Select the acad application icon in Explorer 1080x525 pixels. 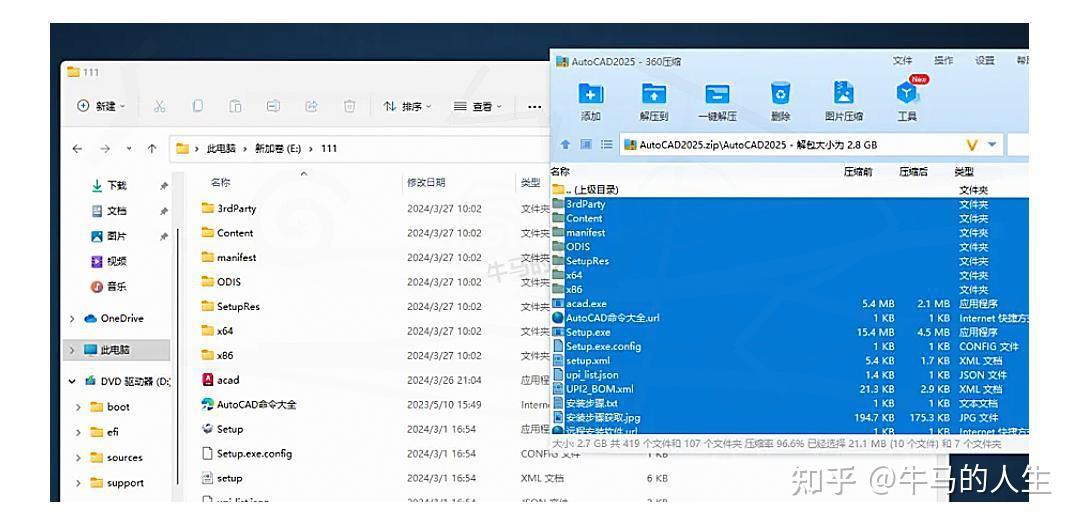[207, 380]
